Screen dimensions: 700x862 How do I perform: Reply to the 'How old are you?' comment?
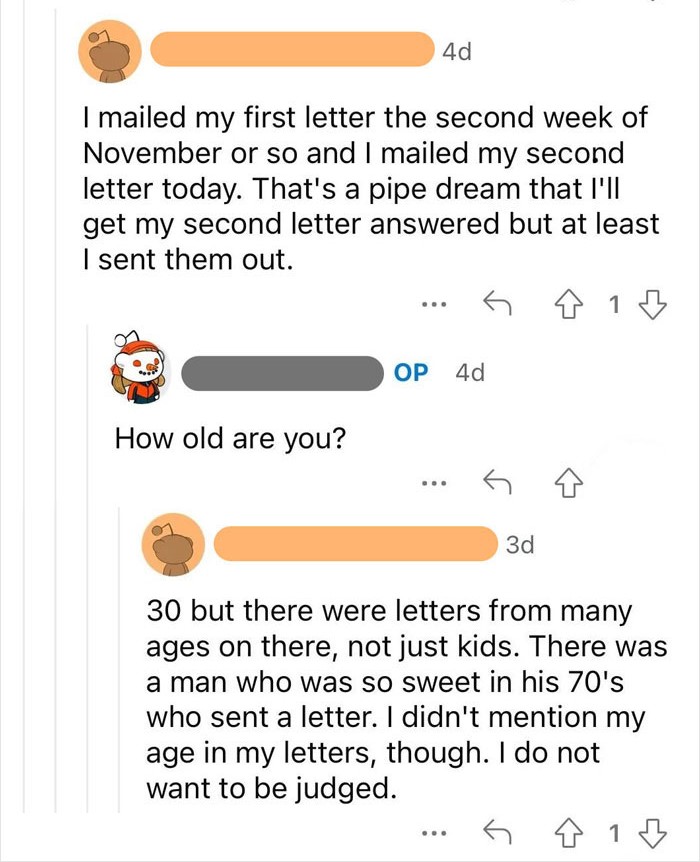click(497, 482)
